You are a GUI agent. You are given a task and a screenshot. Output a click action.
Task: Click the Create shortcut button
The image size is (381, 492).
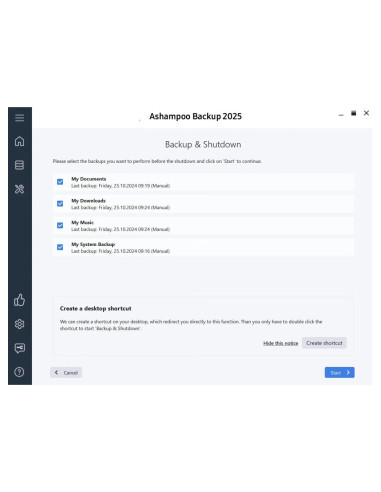coord(324,343)
